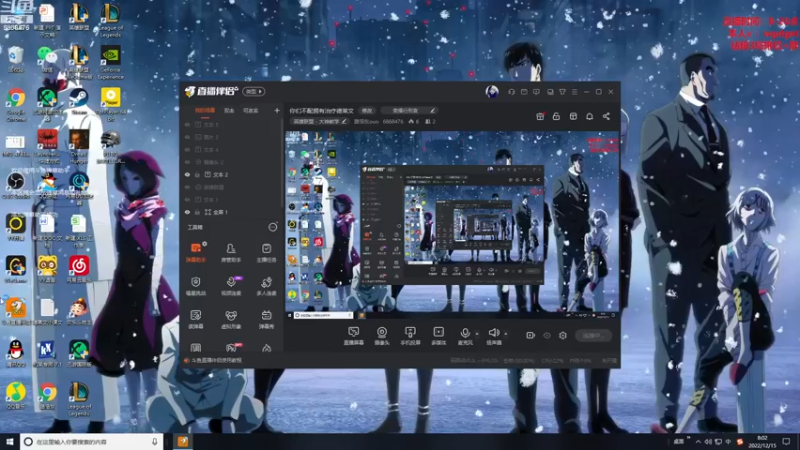
Task: Open the mail icon in title bar
Action: tap(524, 92)
